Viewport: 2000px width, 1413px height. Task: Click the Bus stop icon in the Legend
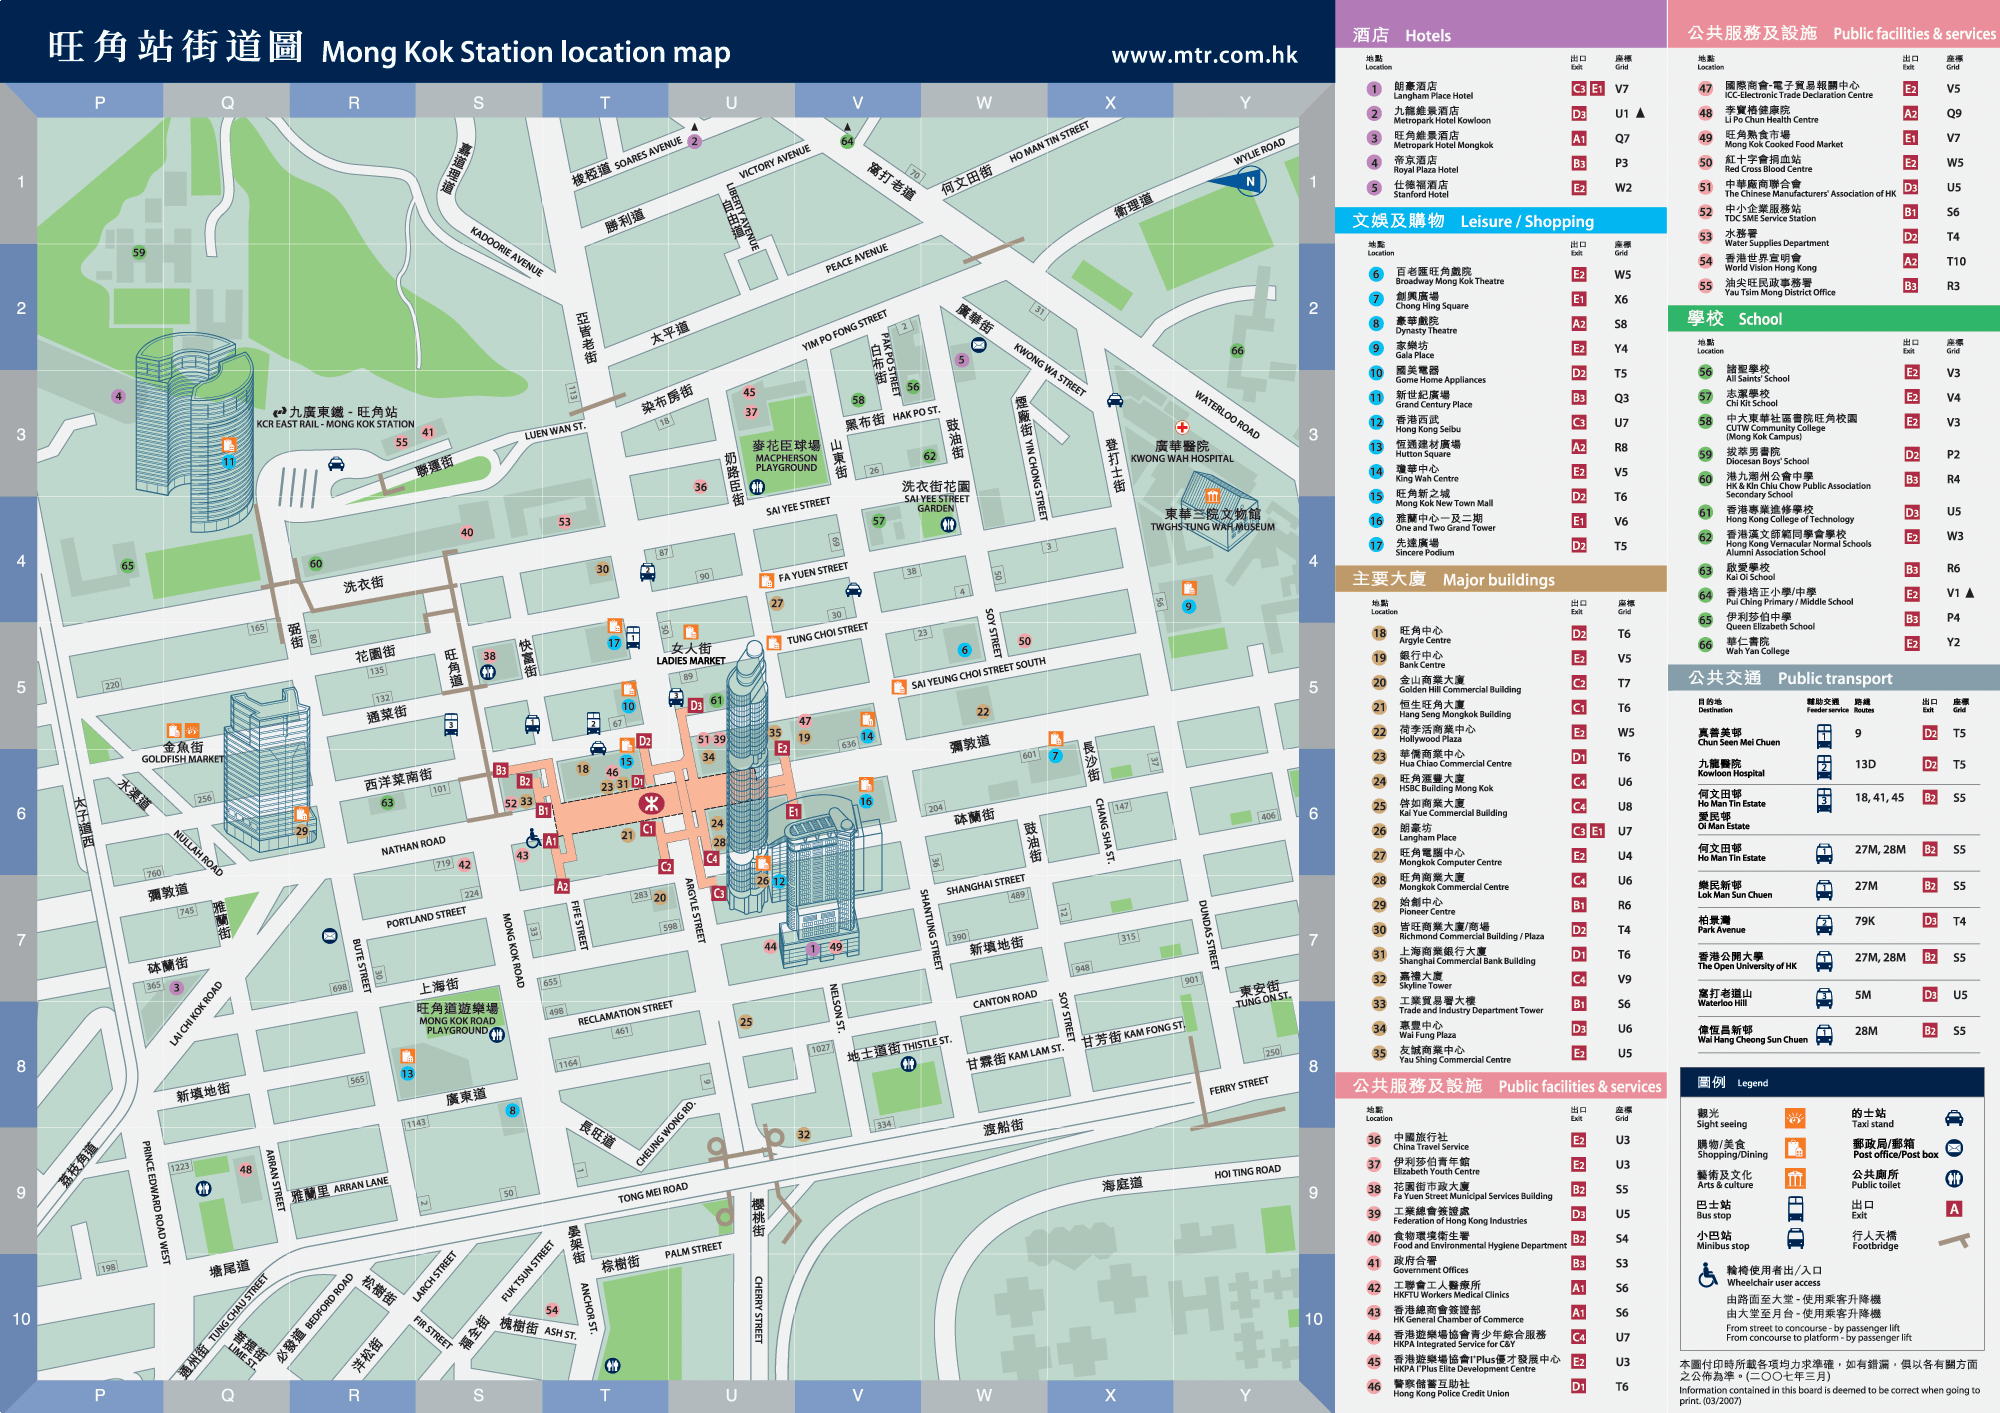point(1795,1209)
